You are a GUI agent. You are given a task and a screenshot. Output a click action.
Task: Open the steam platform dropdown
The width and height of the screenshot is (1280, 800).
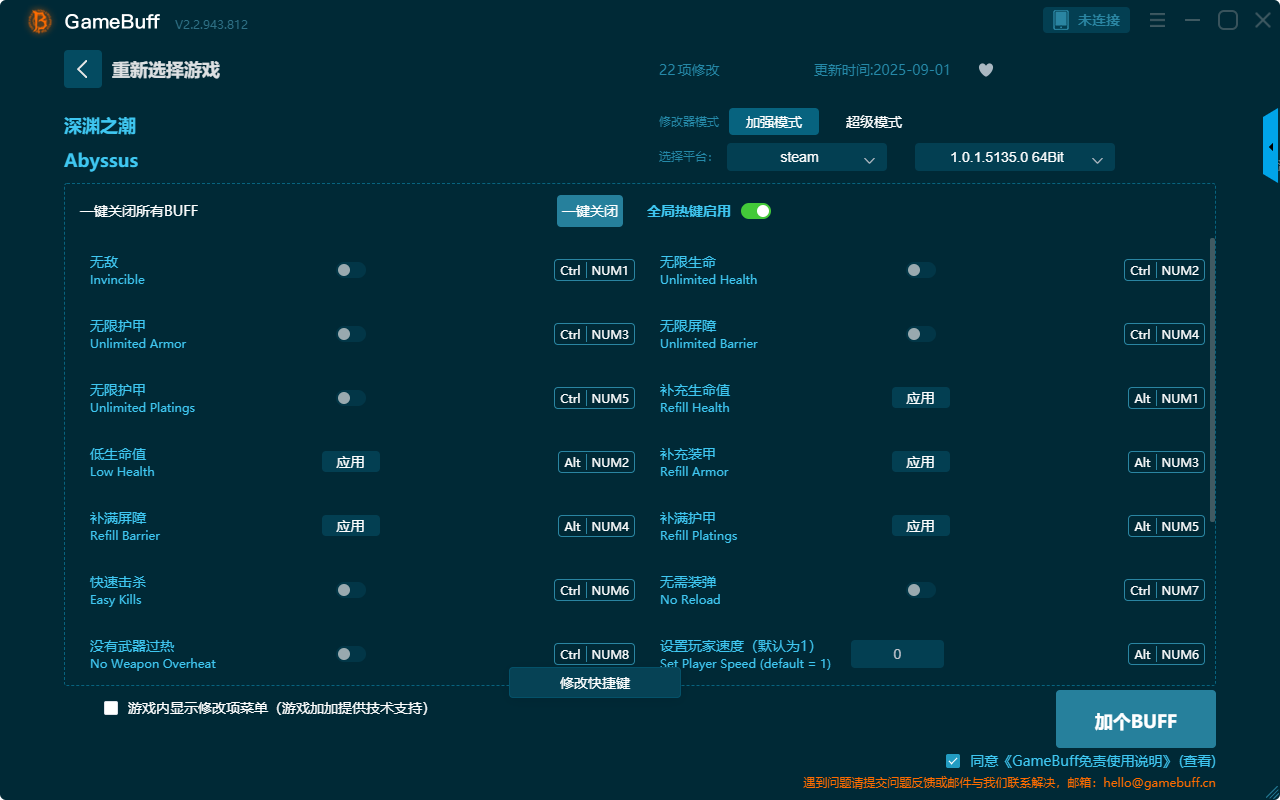coord(807,157)
